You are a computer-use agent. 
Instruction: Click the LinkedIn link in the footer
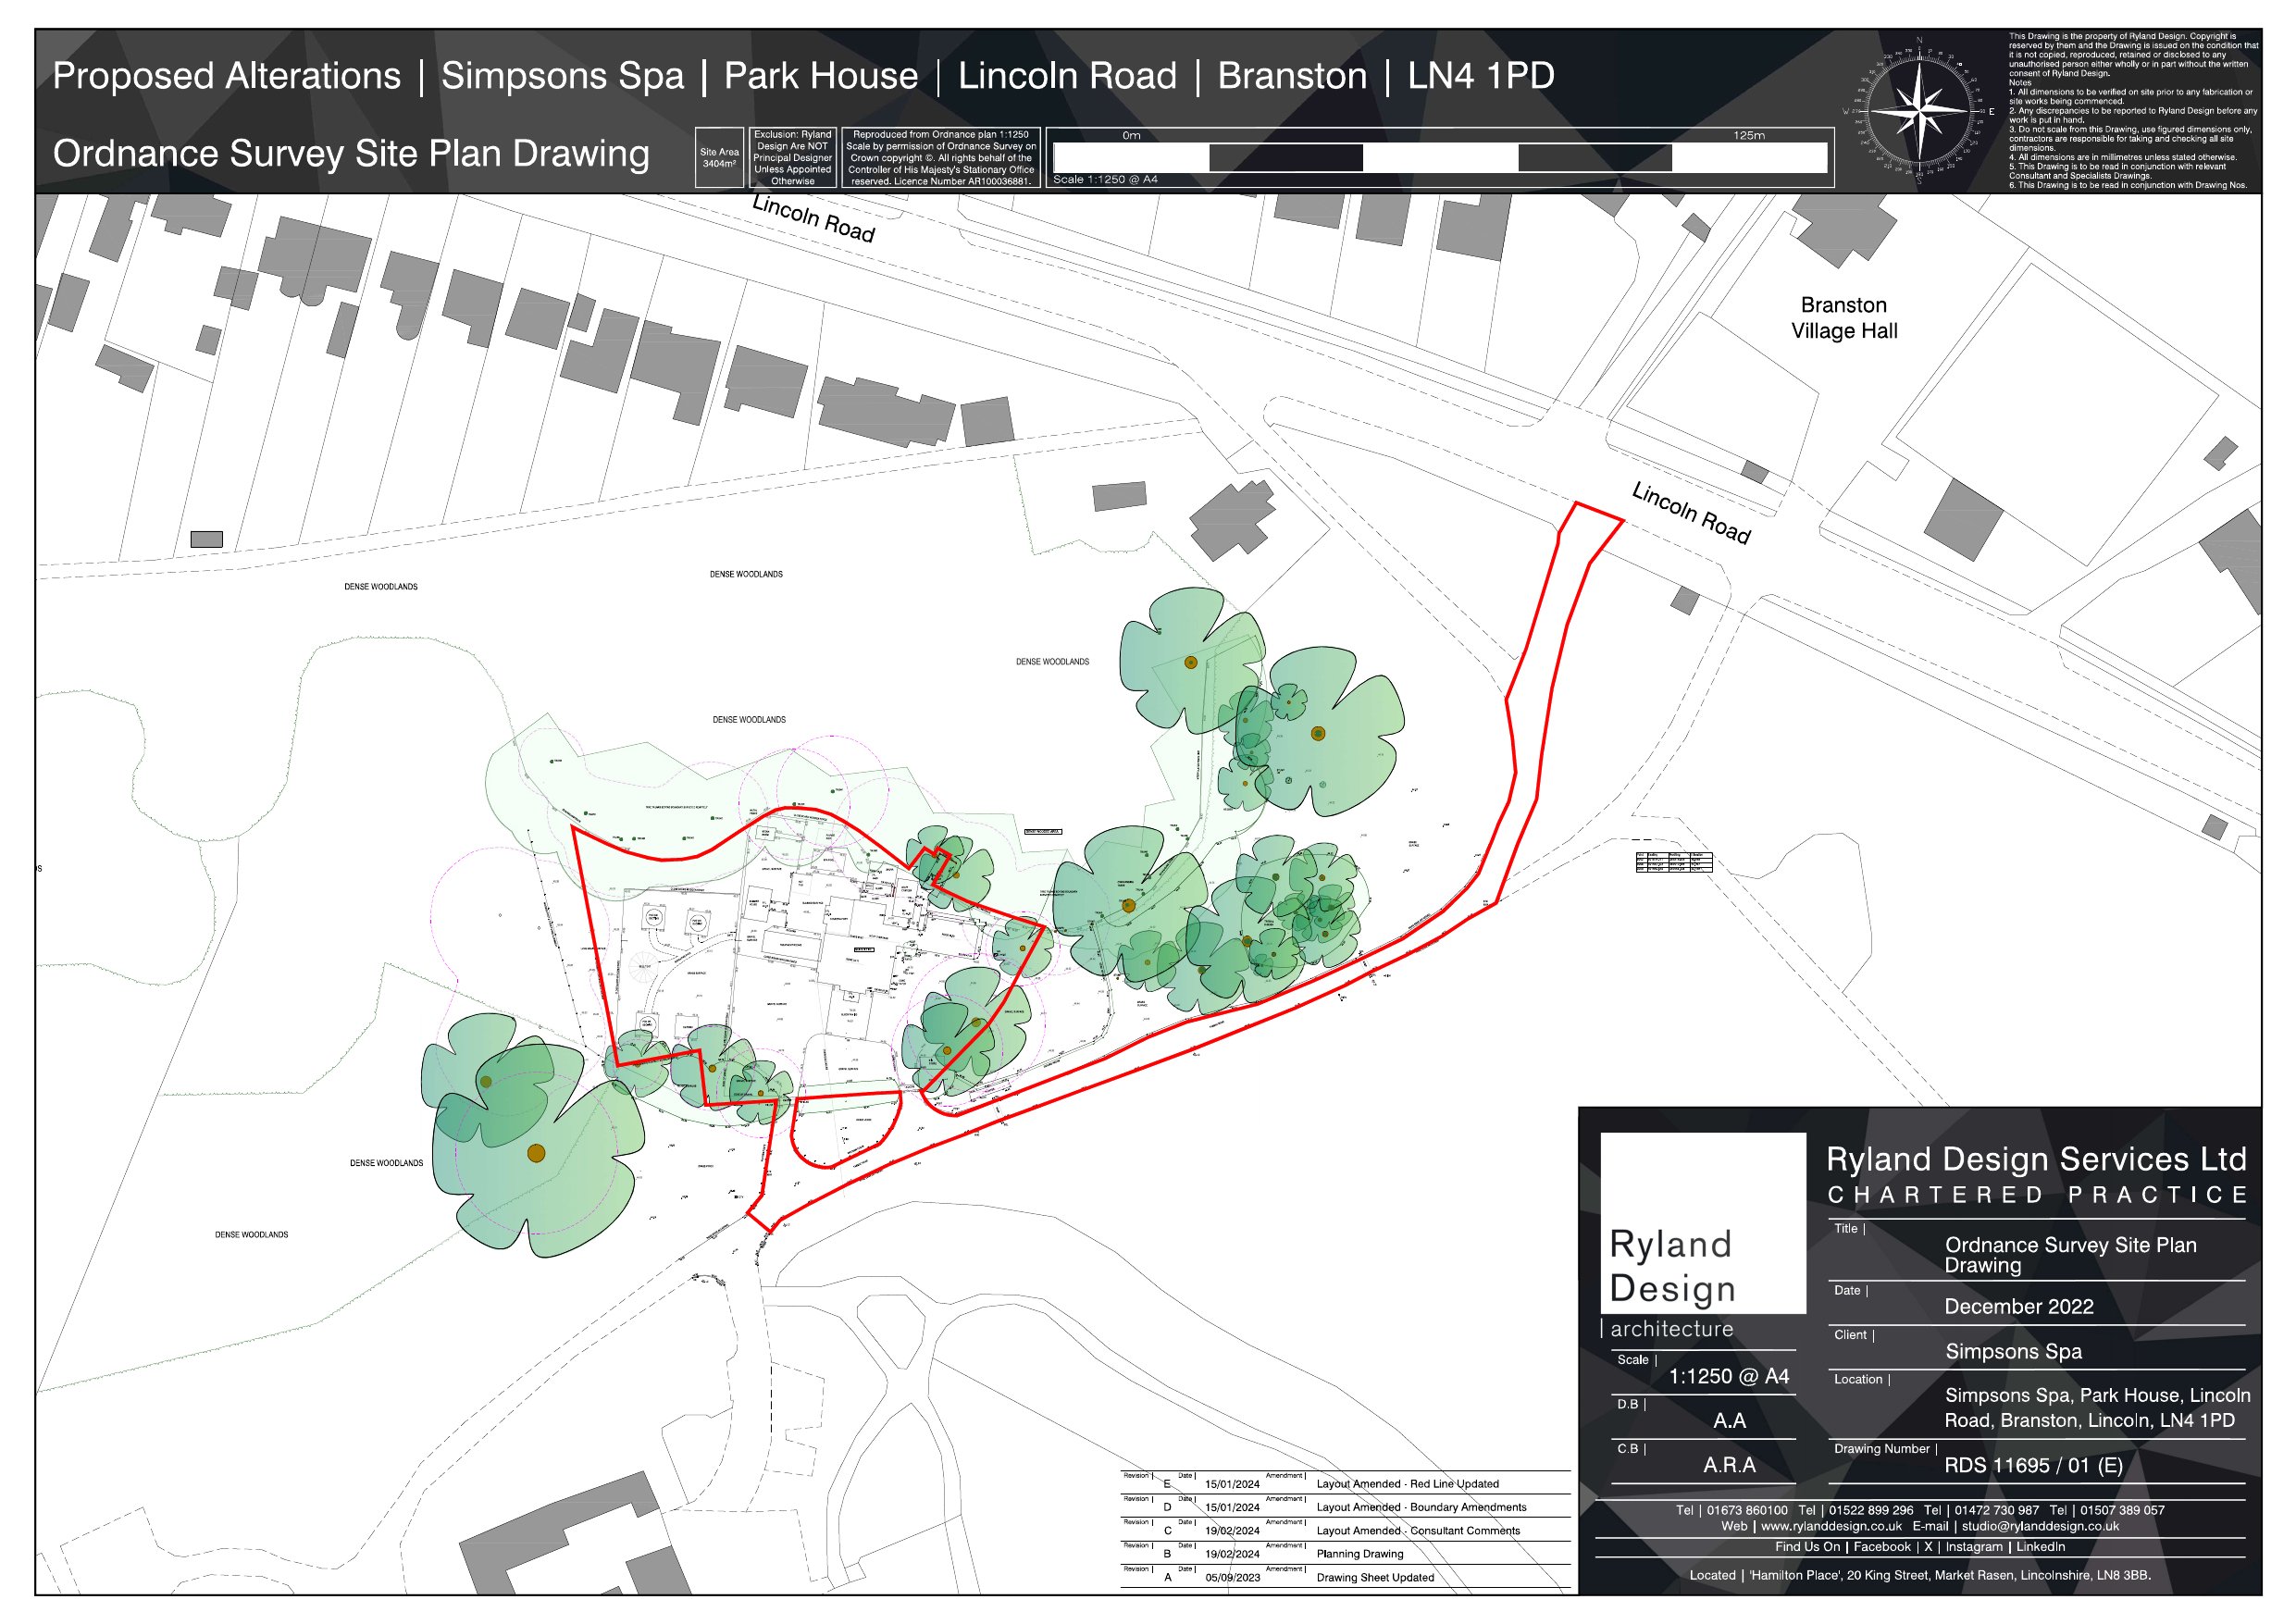(2040, 1547)
